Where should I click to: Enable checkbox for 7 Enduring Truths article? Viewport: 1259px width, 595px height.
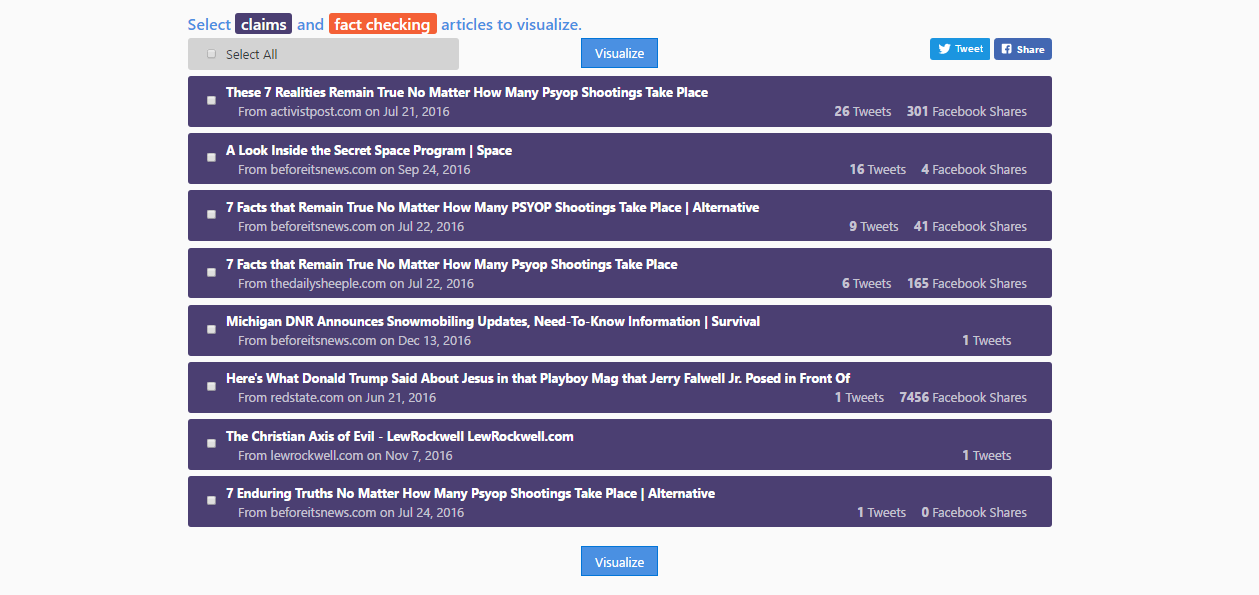point(211,500)
